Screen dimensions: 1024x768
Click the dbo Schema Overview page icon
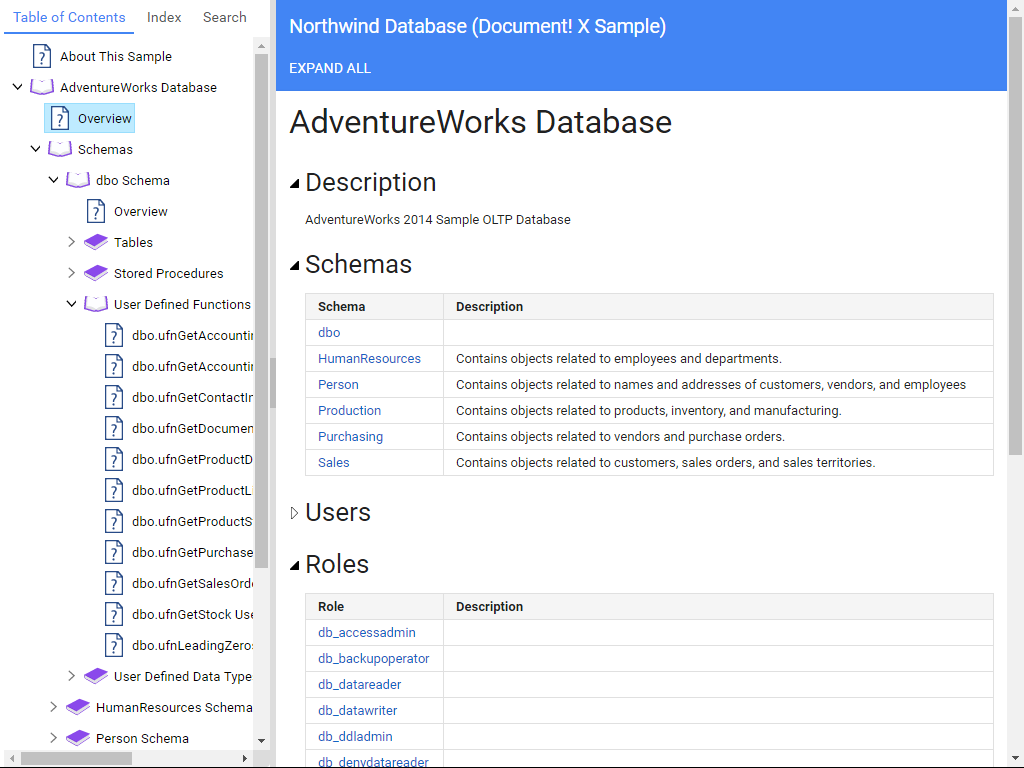point(96,211)
